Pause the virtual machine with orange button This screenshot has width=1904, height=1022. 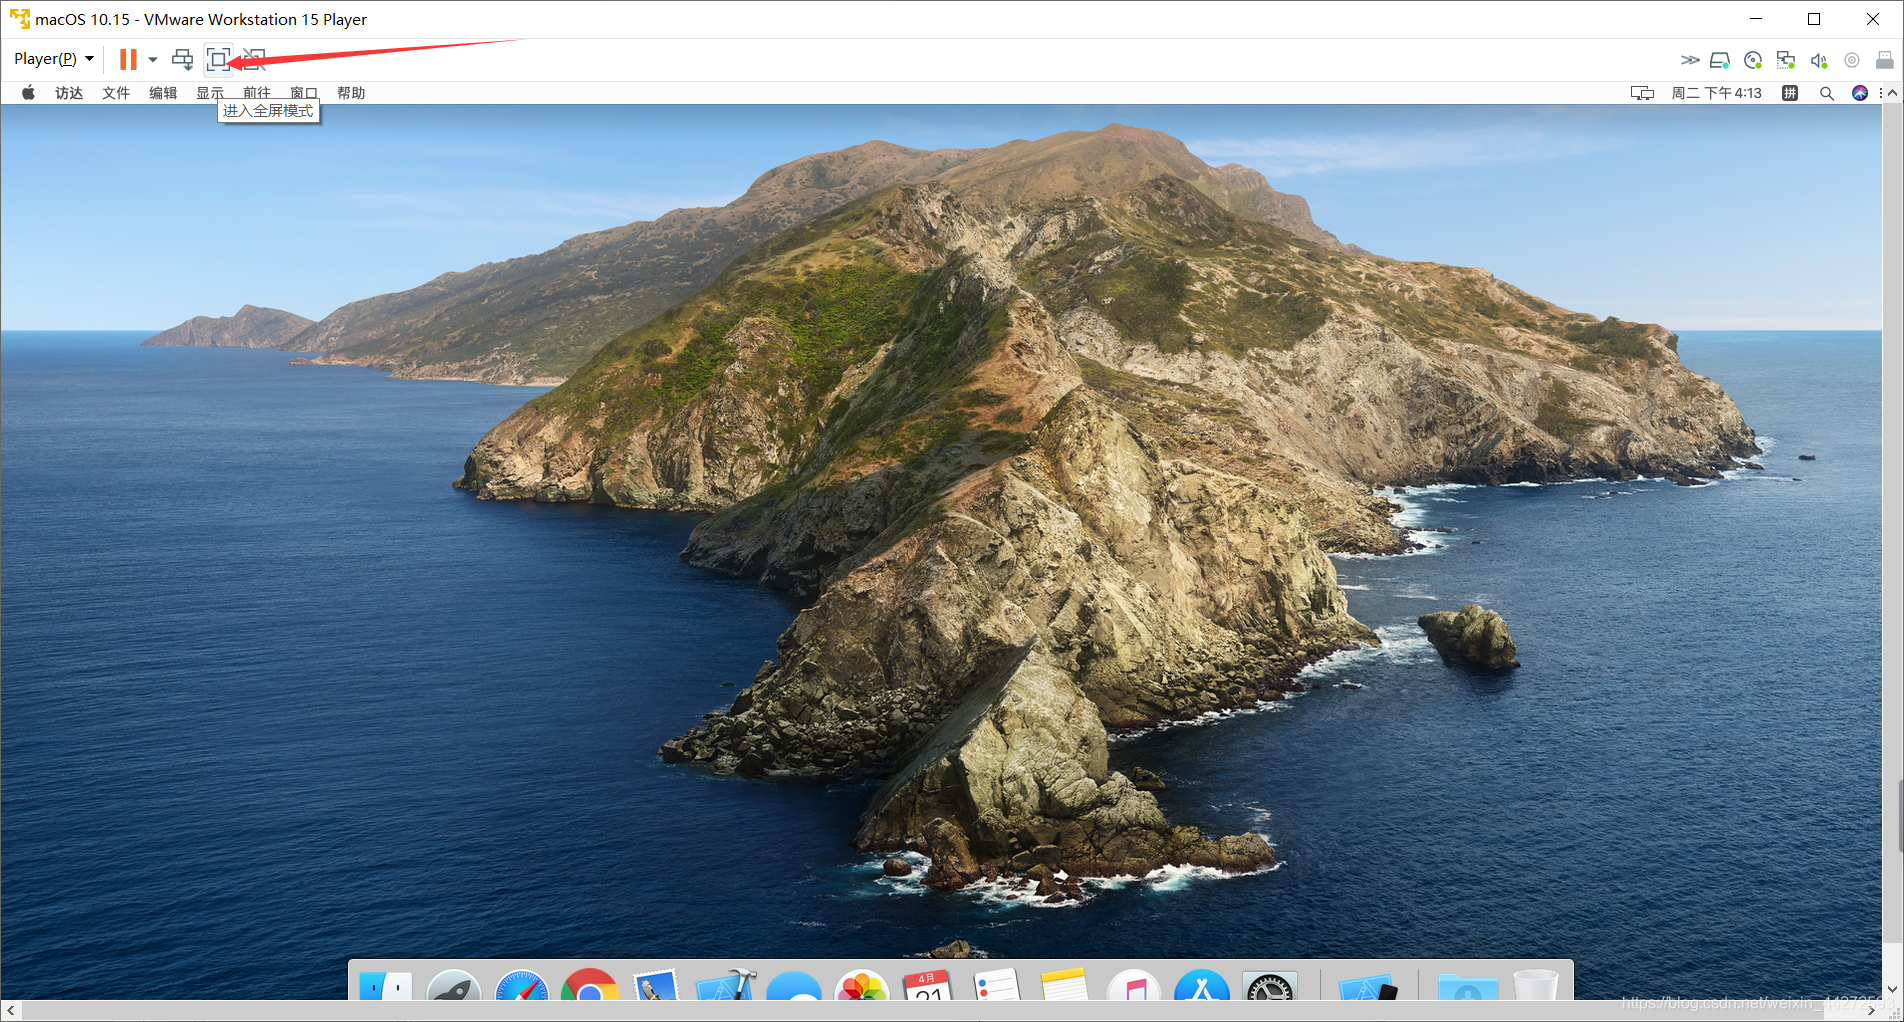128,60
